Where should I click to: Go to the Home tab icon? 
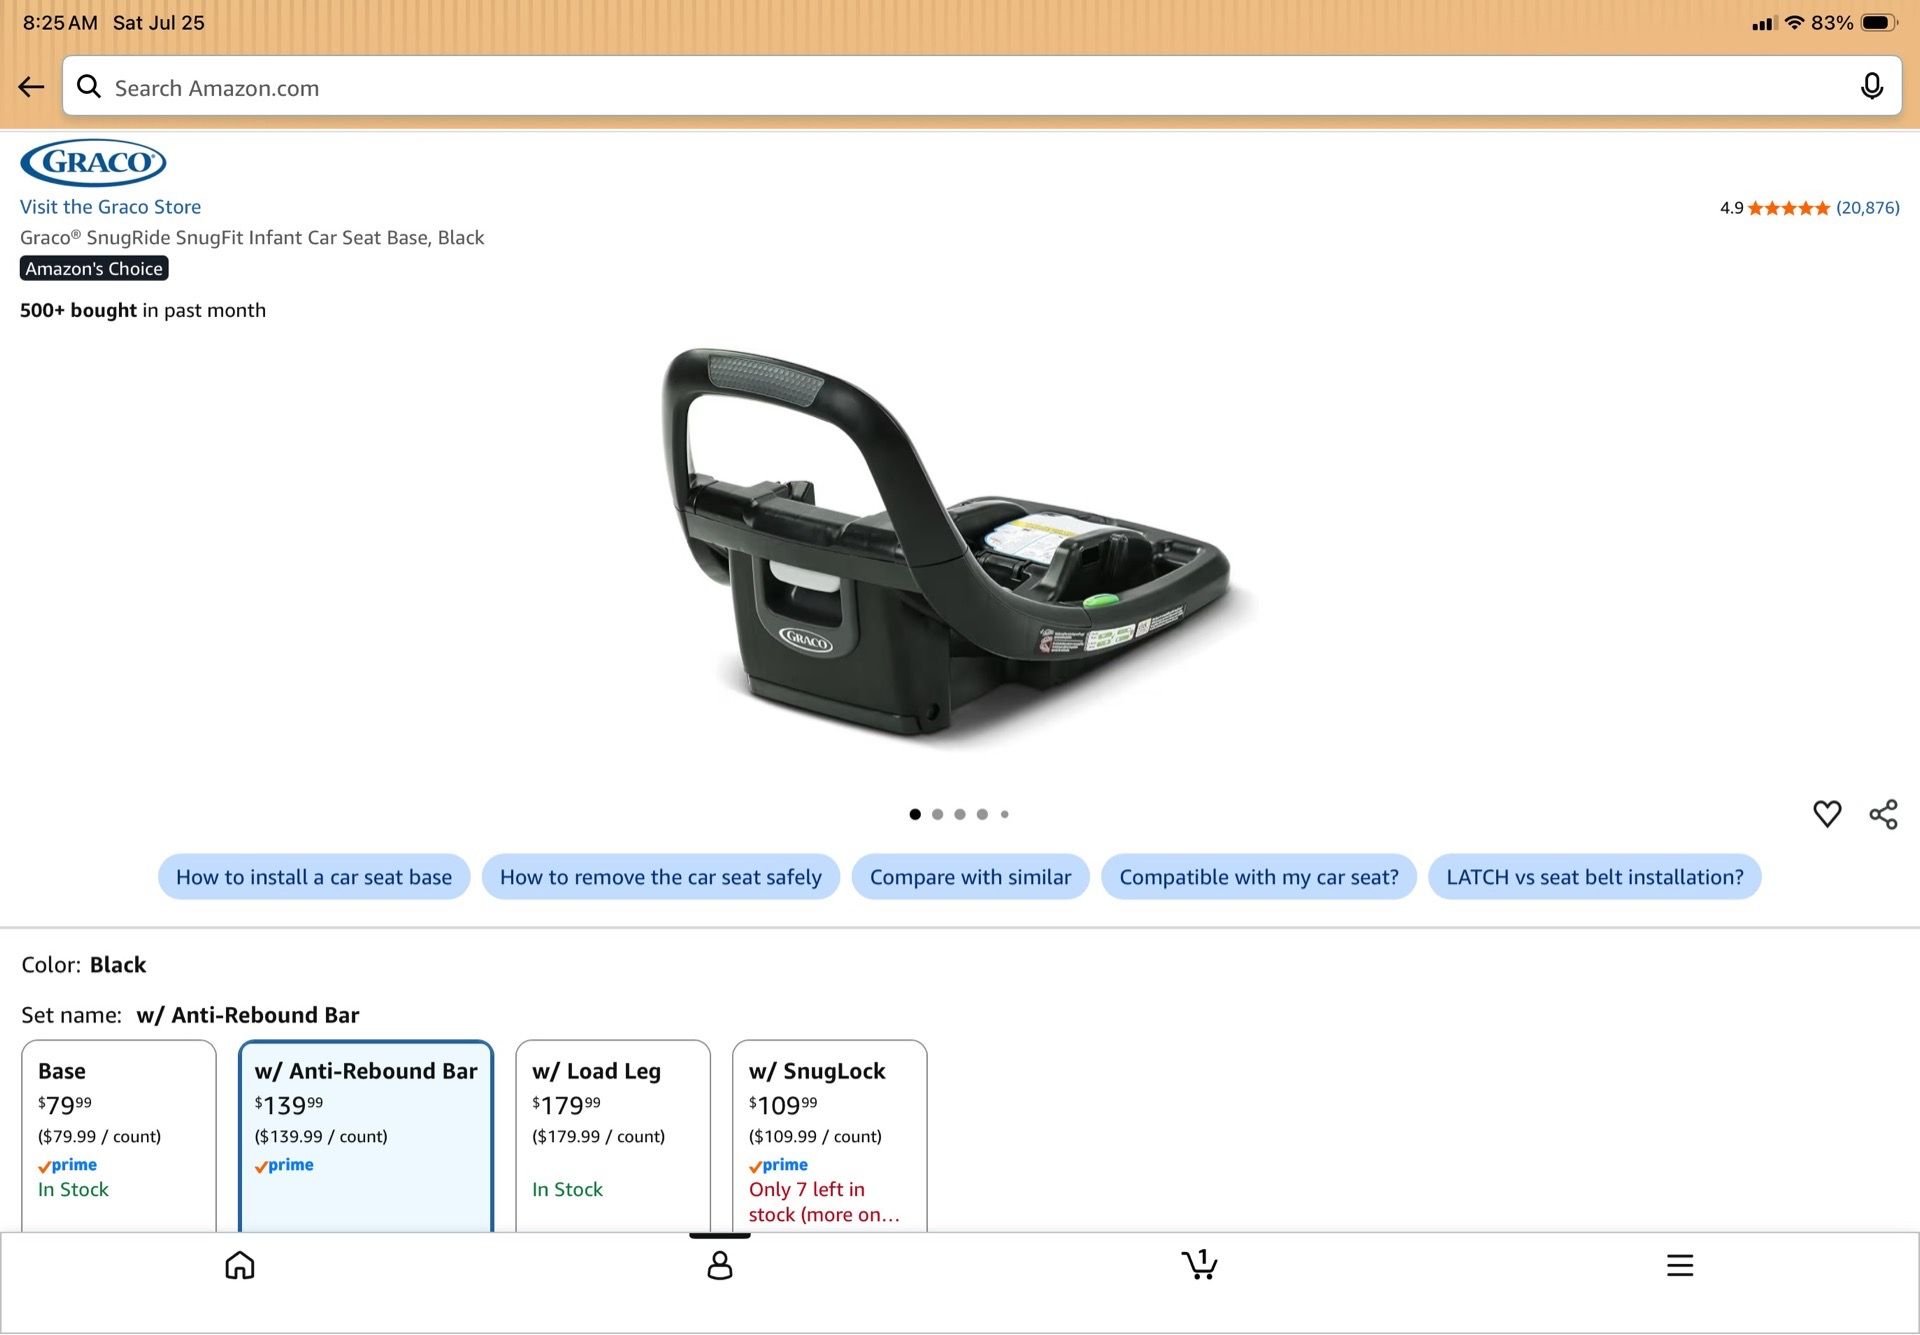point(240,1265)
